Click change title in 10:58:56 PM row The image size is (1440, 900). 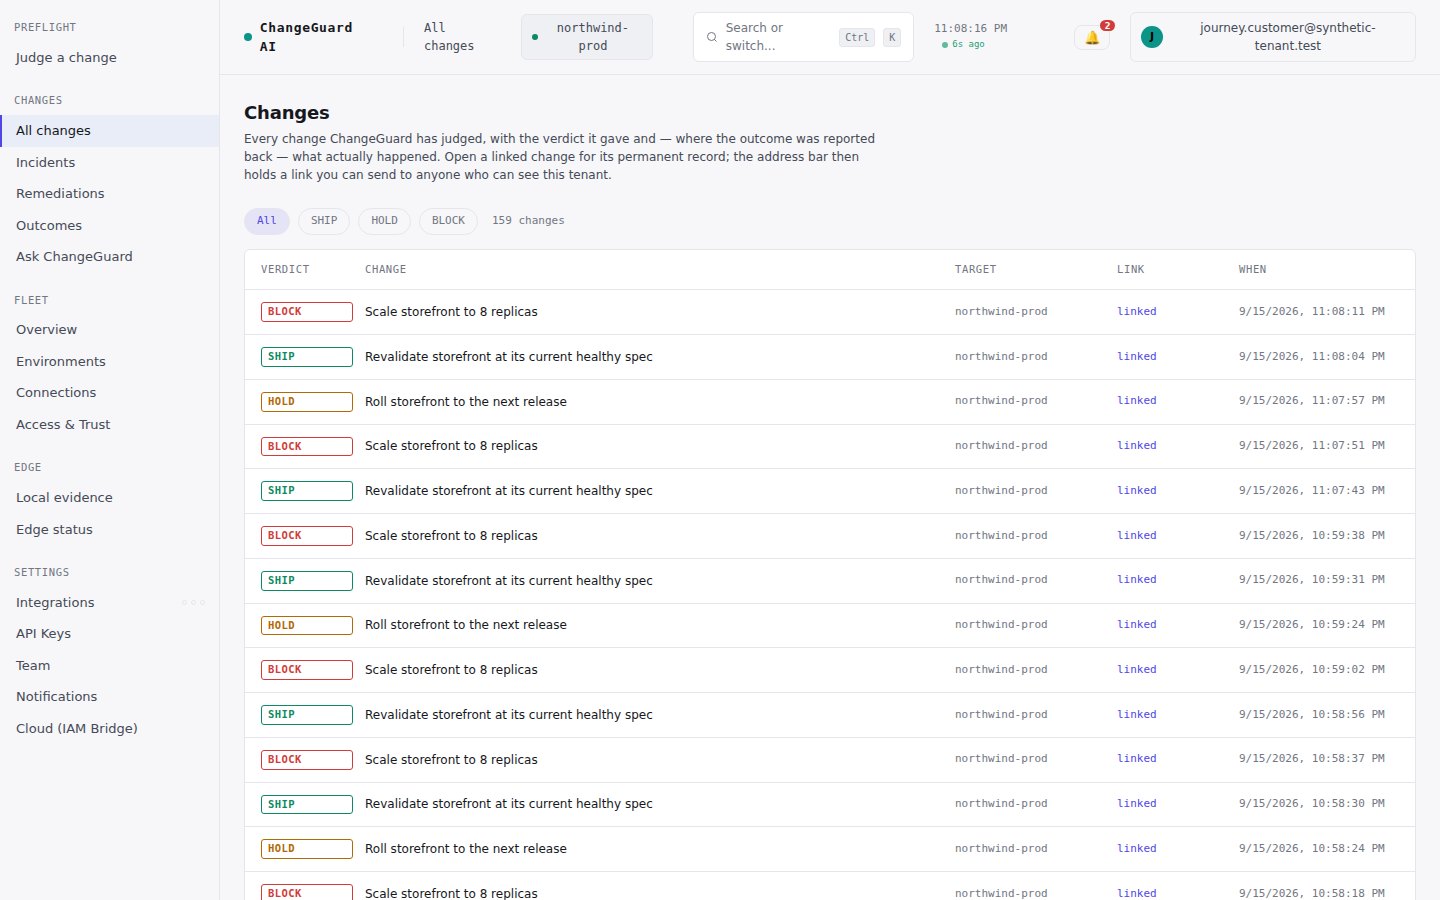click(x=508, y=715)
